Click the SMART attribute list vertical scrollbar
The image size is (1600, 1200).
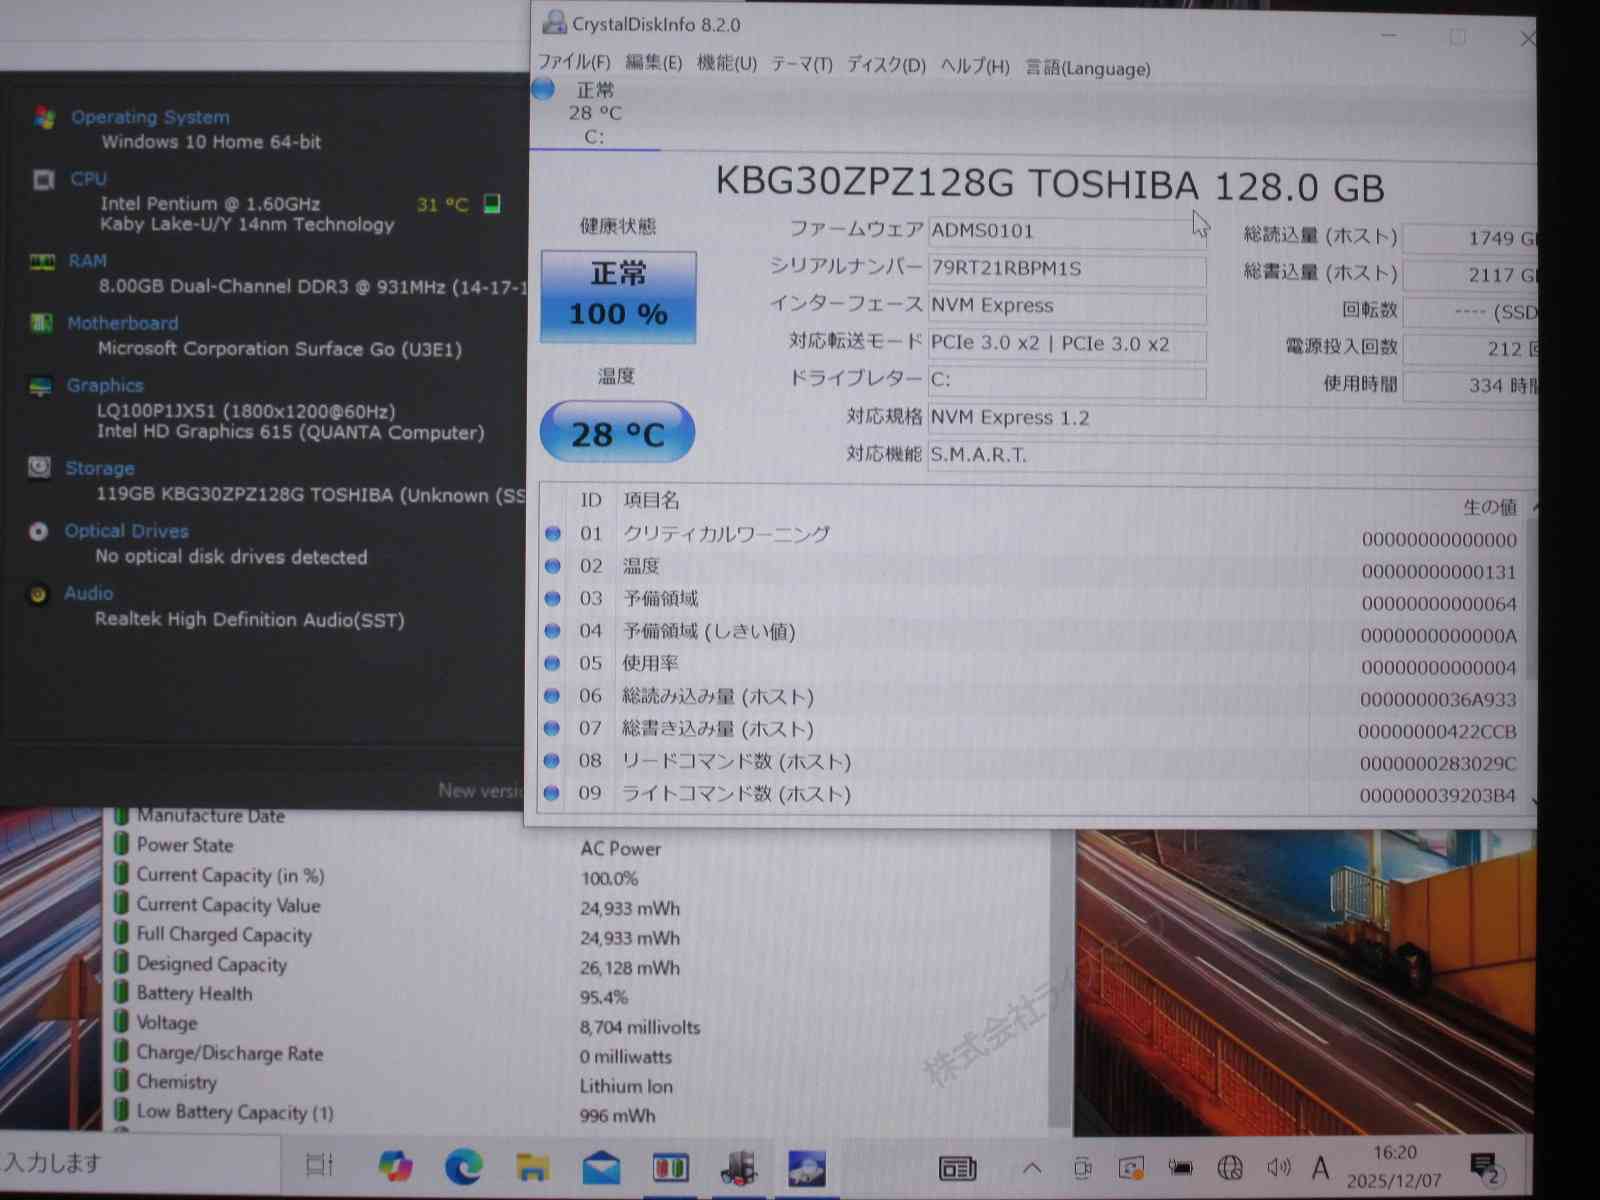[1530, 650]
